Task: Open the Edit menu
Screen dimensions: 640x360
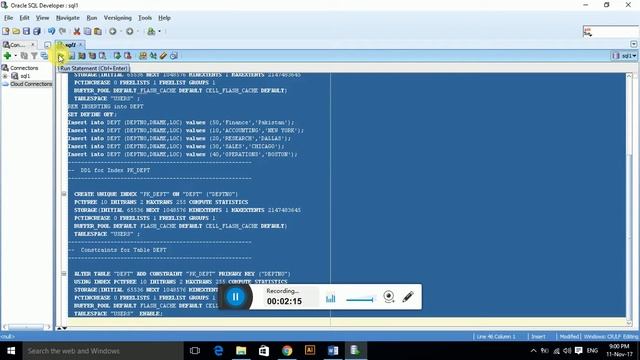Action: [24, 18]
